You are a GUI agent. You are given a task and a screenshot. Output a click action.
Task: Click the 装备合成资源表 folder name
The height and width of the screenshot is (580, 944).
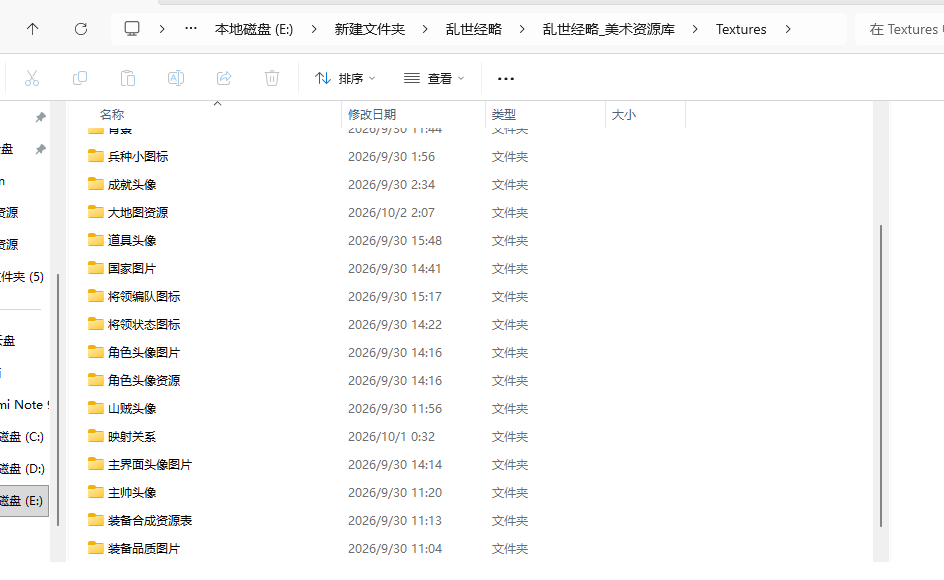tap(150, 520)
